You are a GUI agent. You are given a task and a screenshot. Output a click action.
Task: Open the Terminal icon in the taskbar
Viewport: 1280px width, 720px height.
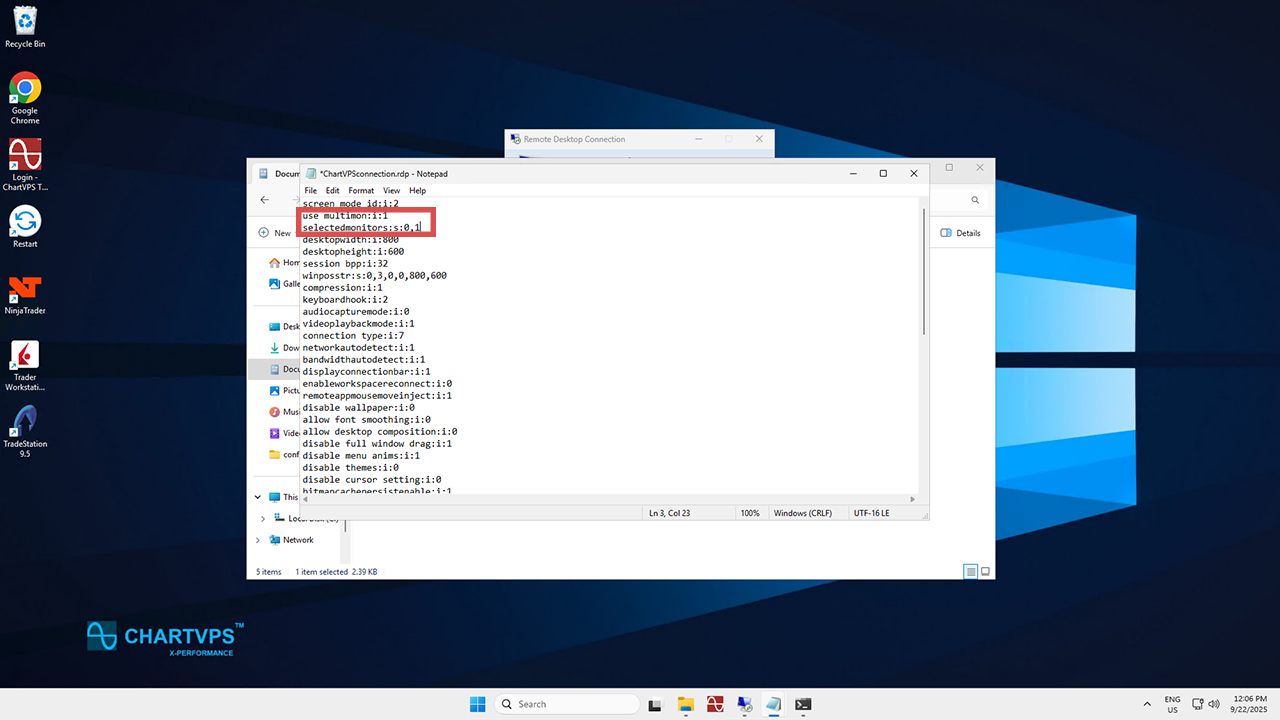click(803, 704)
